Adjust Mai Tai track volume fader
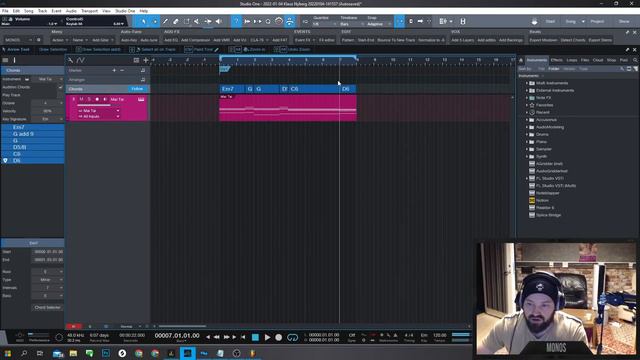The height and width of the screenshot is (360, 640). (x=94, y=105)
